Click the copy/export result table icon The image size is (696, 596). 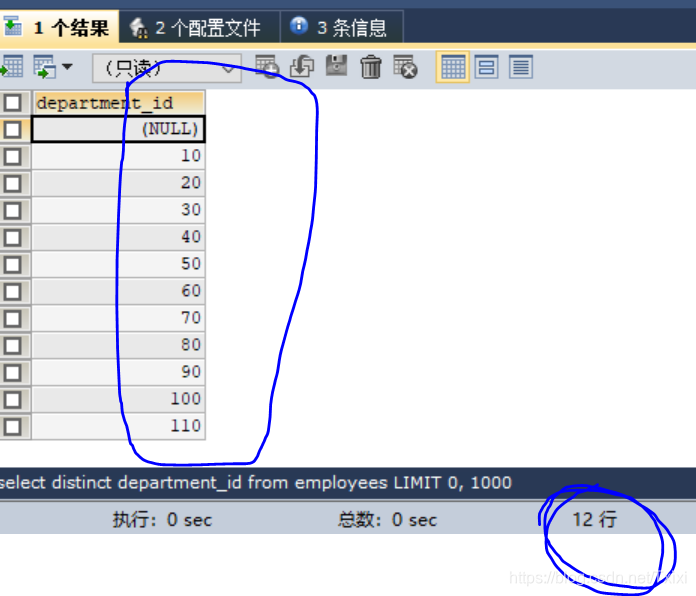[x=45, y=67]
